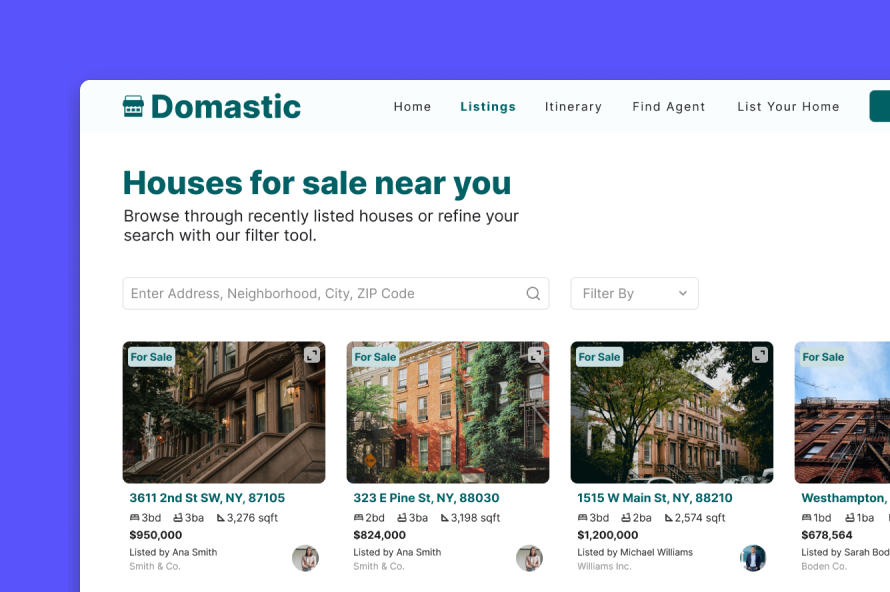890x592 pixels.
Task: Click bath icon on 323 E Pine St card
Action: pos(402,518)
